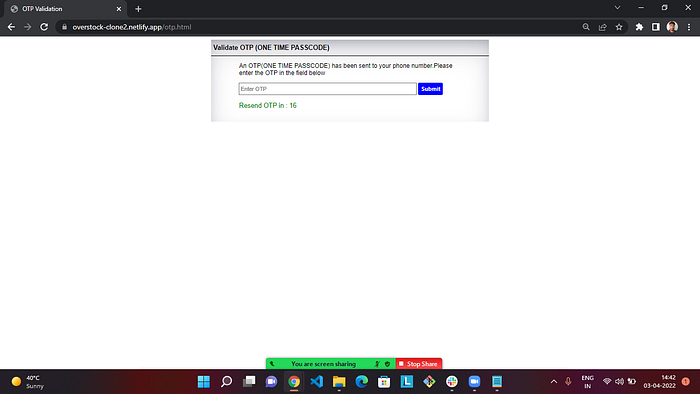
Task: Open the Teams Chat taskbar icon
Action: coord(271,382)
